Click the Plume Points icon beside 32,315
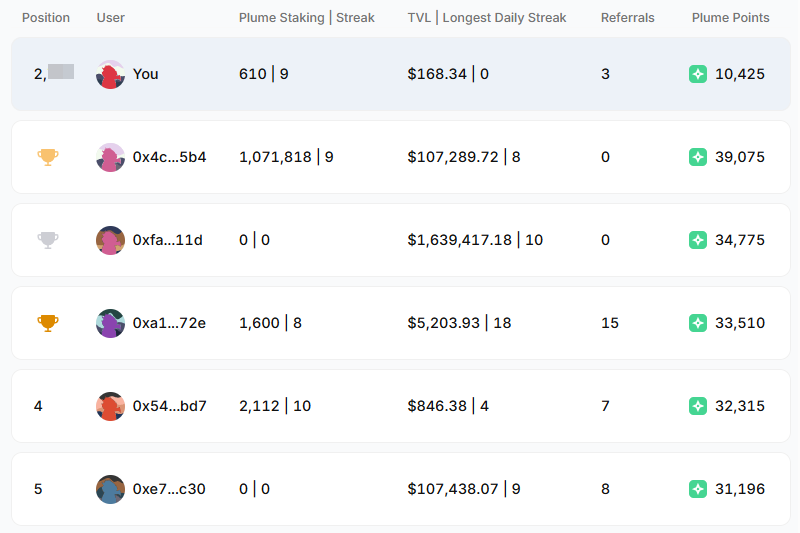This screenshot has width=800, height=533. point(698,406)
